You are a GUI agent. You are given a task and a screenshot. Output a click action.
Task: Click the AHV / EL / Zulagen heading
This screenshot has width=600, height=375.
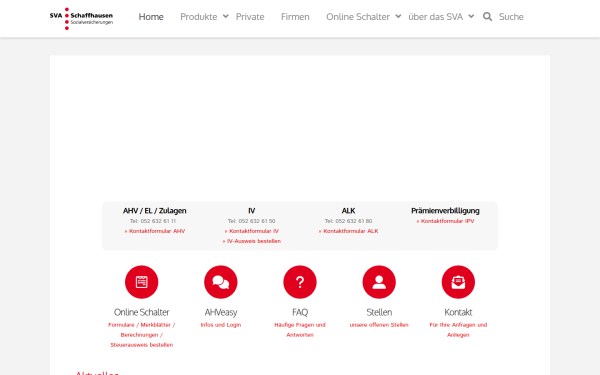pos(155,211)
